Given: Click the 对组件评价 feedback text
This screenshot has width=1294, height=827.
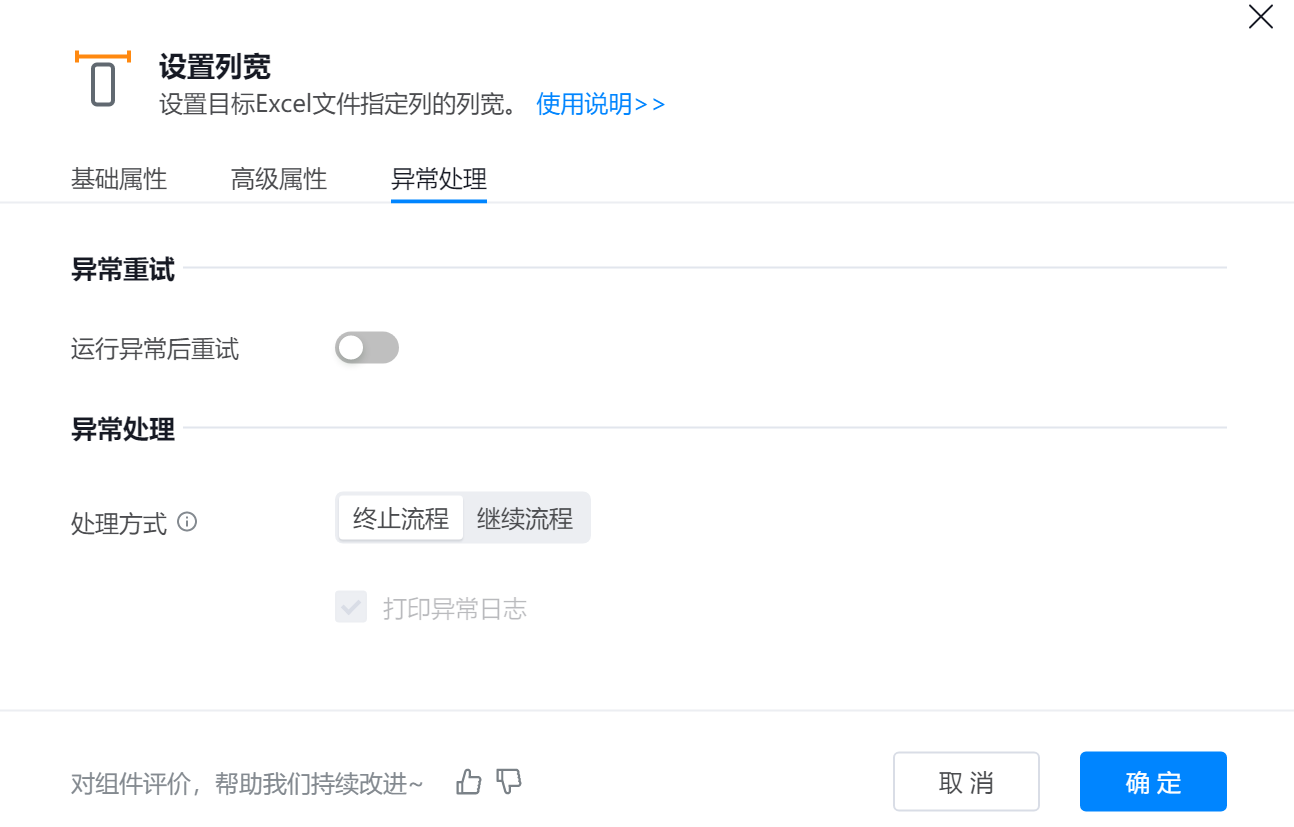Looking at the screenshot, I should tap(247, 783).
